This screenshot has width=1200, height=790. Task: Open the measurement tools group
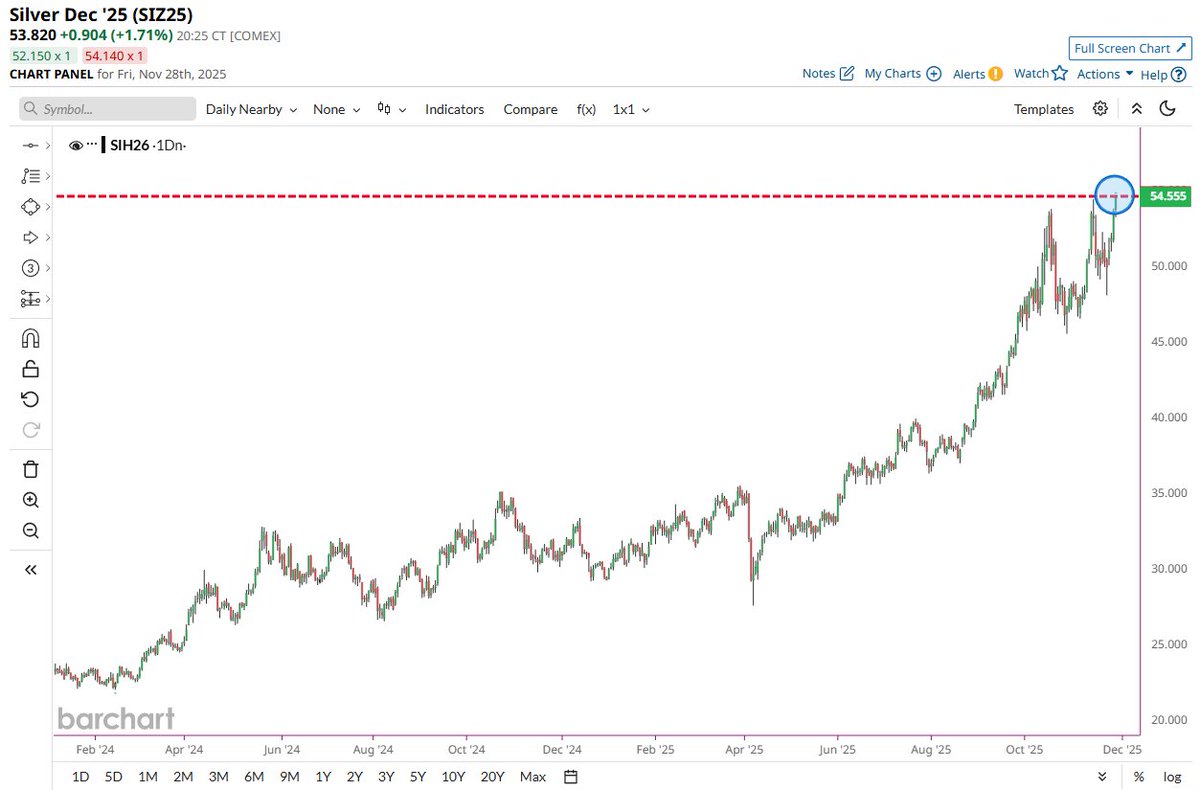29,298
